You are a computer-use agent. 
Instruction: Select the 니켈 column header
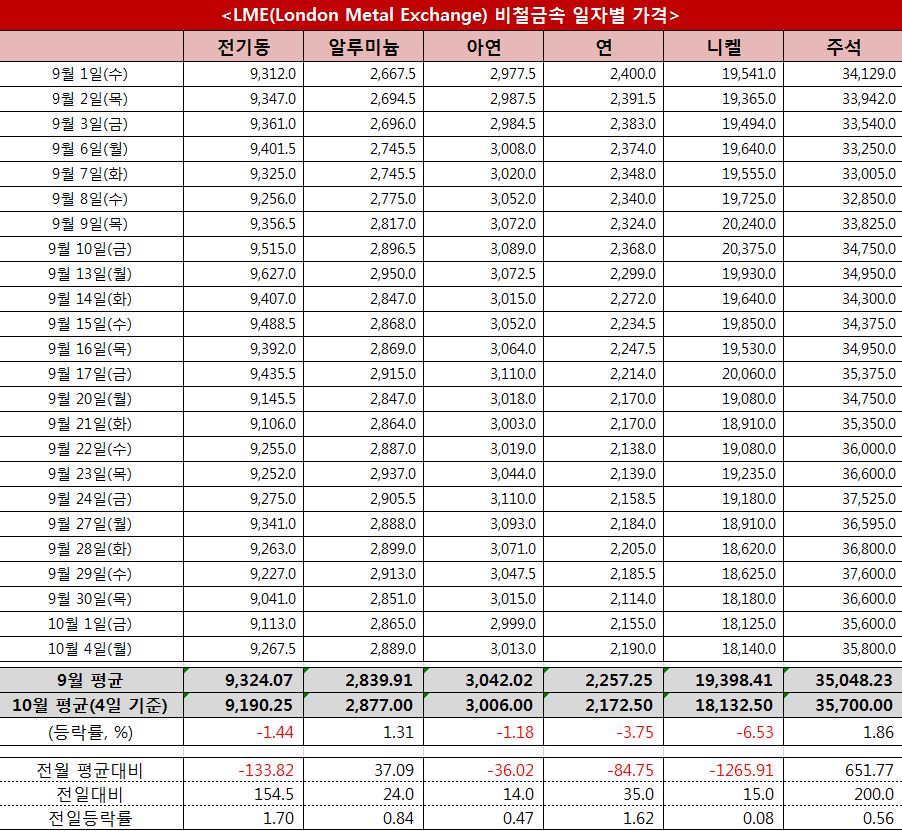[x=724, y=47]
